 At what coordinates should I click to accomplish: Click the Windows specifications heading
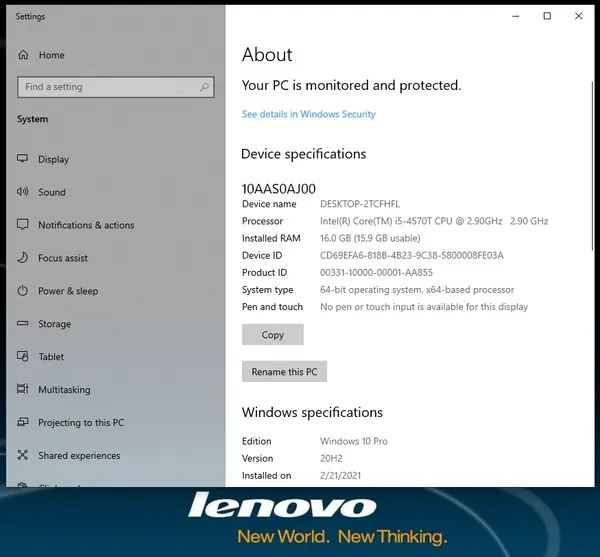(x=312, y=412)
